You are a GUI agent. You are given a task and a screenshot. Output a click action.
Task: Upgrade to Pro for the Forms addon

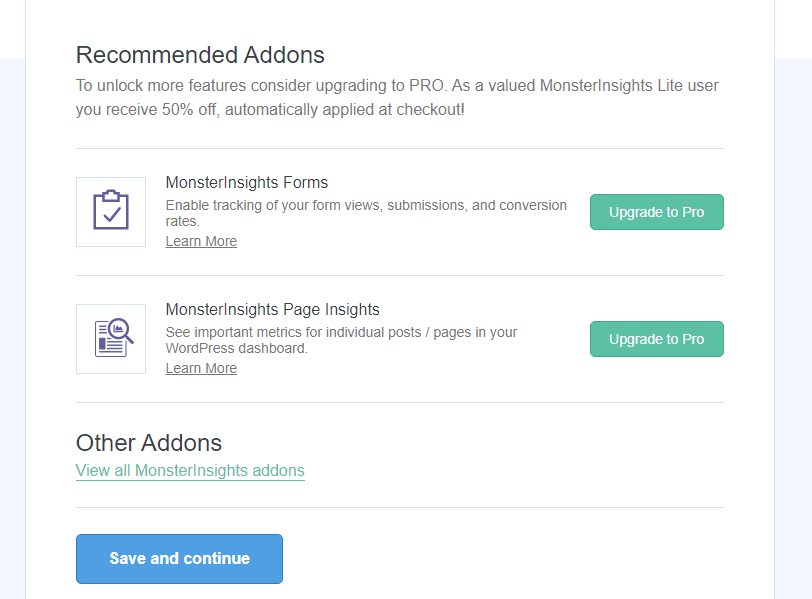(657, 212)
